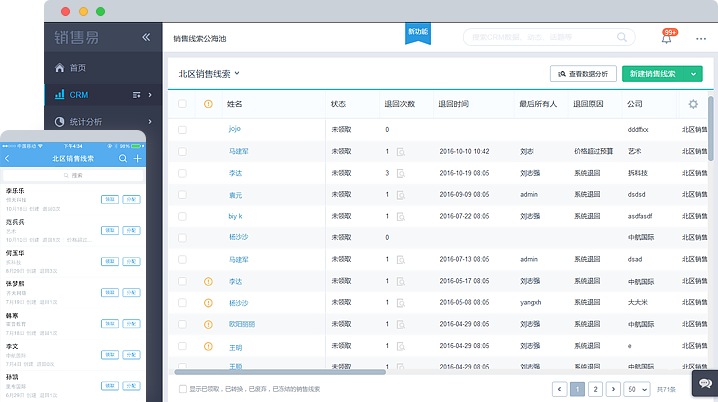Click warning icon in 欧阳丽丽 row
The width and height of the screenshot is (718, 402).
click(208, 324)
